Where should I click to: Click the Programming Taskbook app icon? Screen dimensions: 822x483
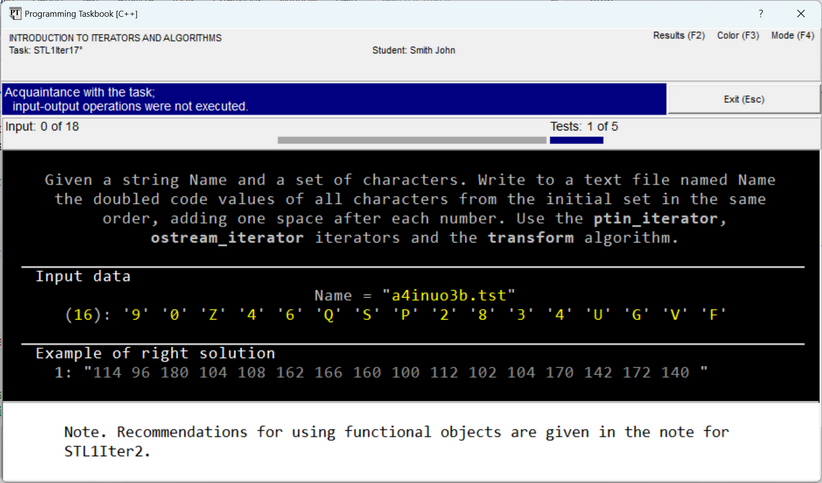pyautogui.click(x=15, y=14)
